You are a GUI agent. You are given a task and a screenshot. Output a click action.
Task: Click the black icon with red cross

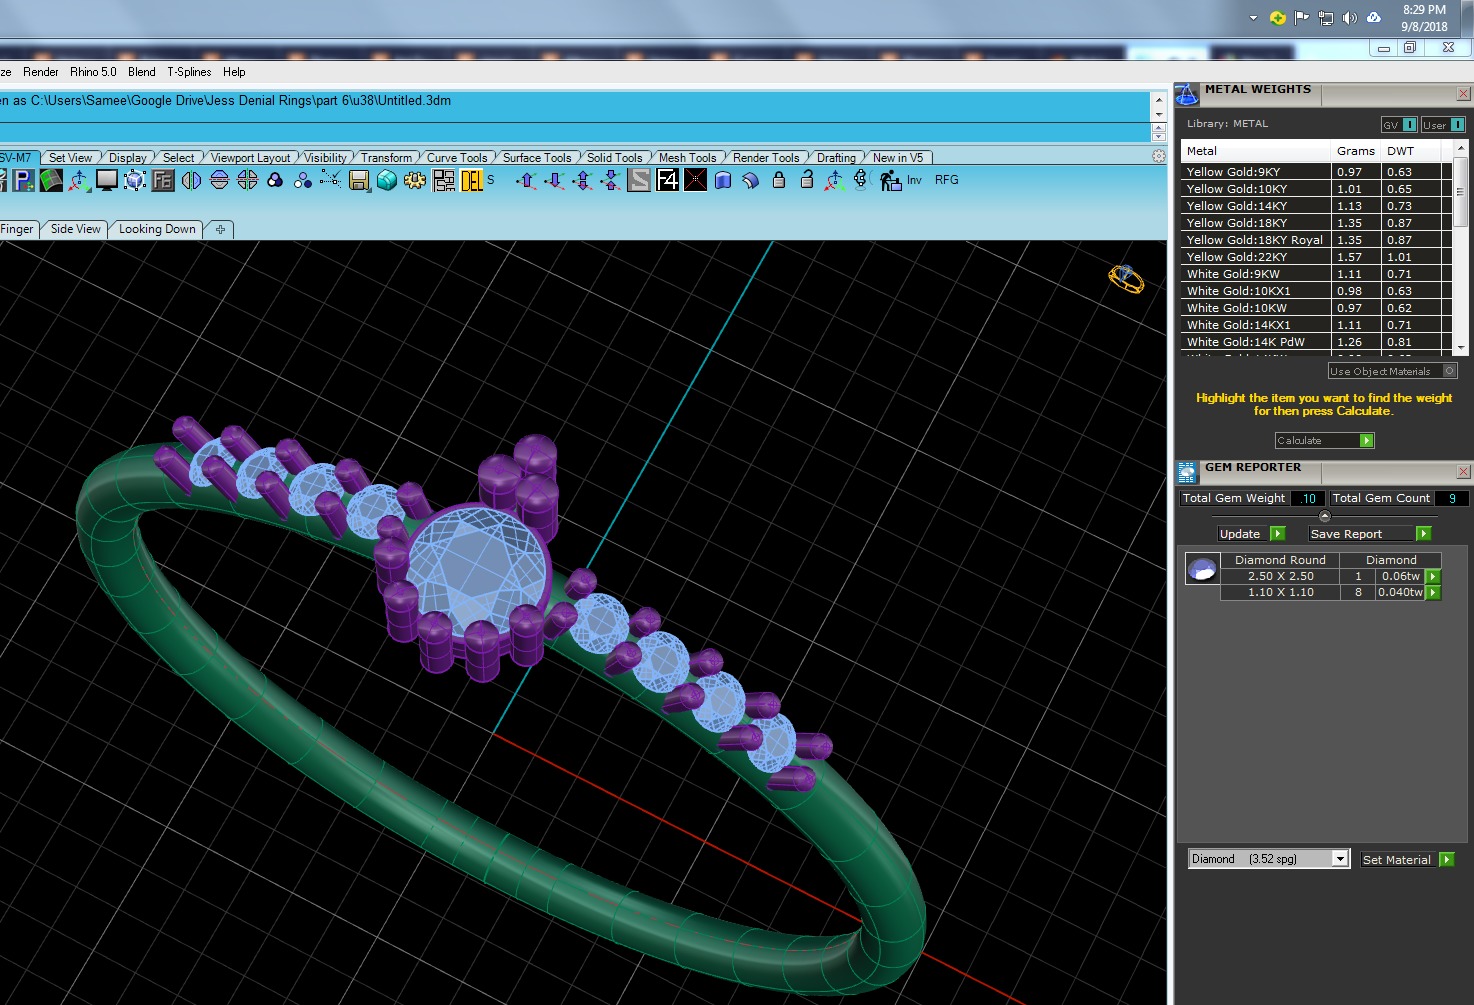click(x=695, y=180)
